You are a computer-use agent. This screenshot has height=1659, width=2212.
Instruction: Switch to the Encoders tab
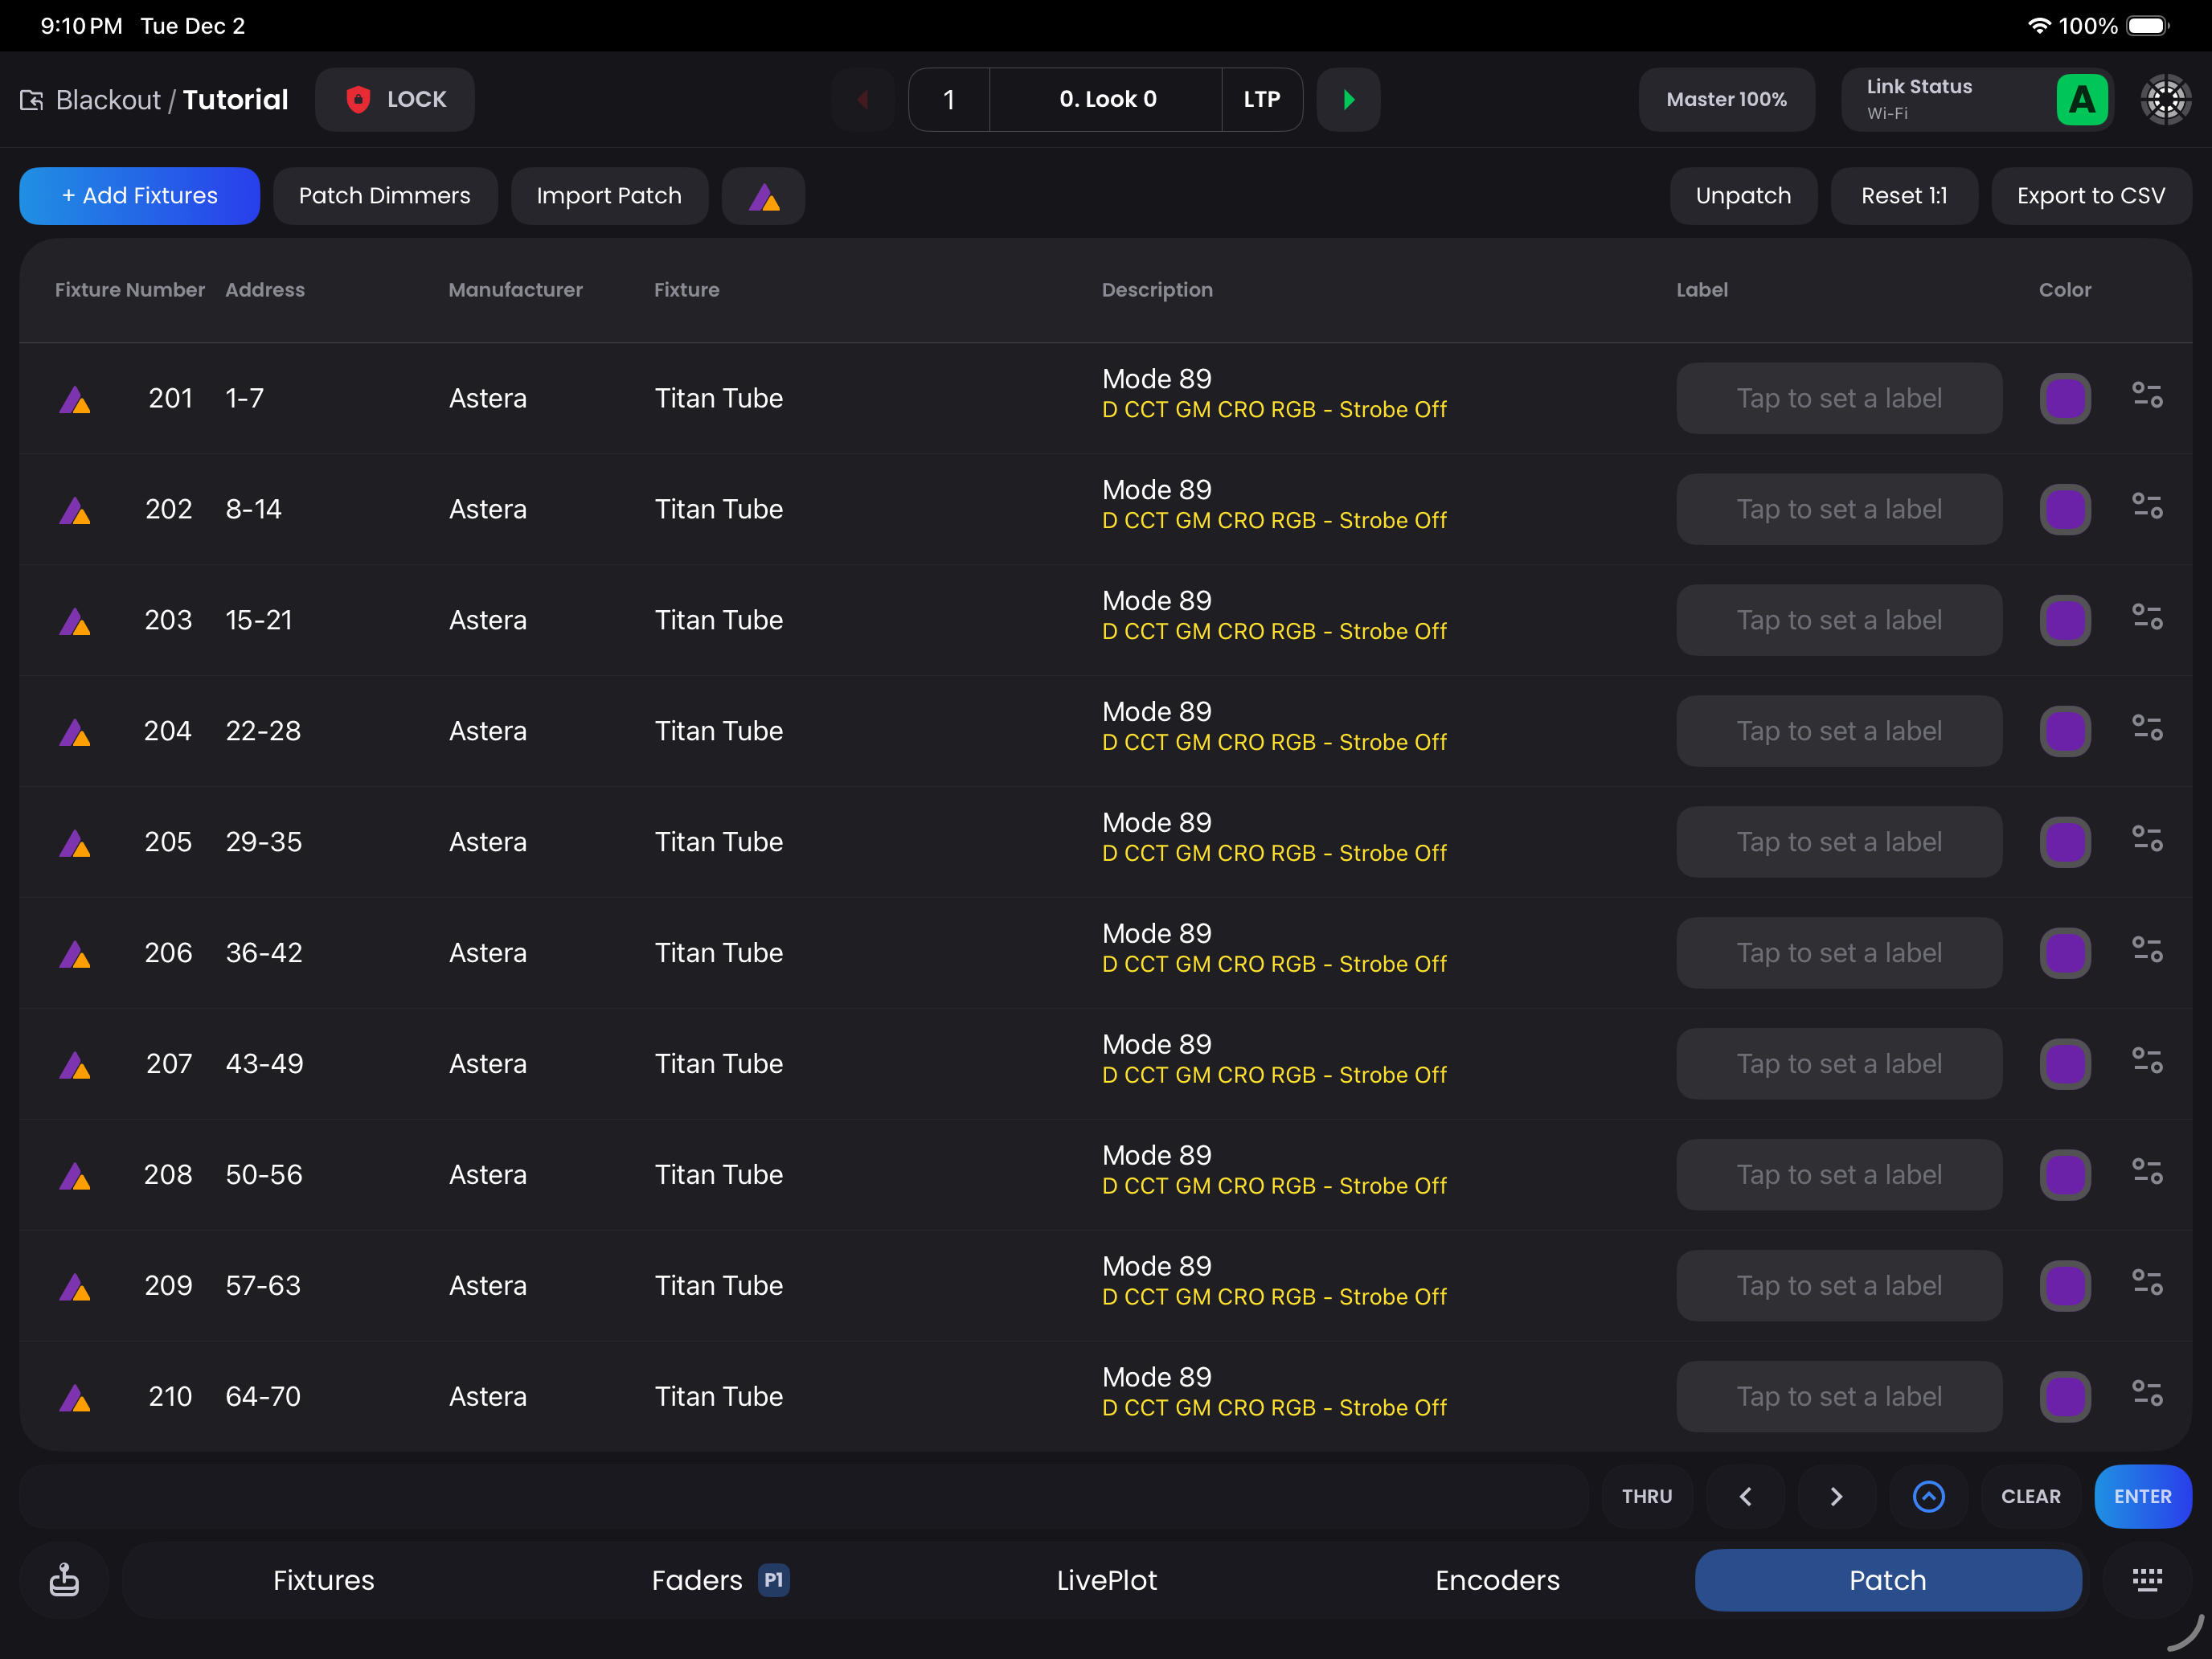click(x=1497, y=1580)
